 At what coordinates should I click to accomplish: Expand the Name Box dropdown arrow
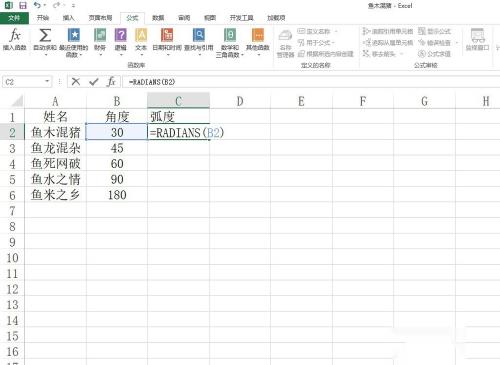[47, 82]
